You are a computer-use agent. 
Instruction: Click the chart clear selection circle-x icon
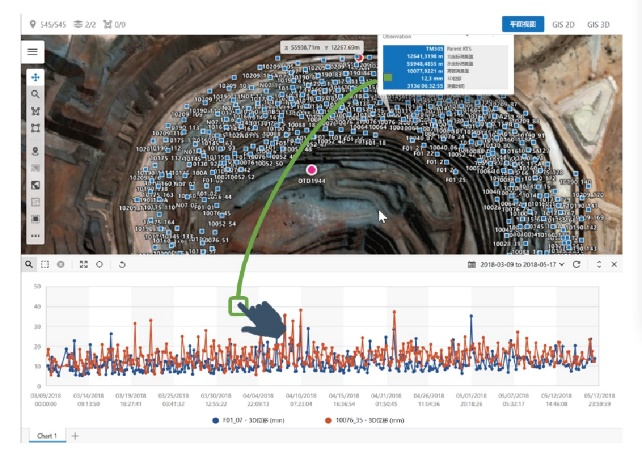(61, 265)
